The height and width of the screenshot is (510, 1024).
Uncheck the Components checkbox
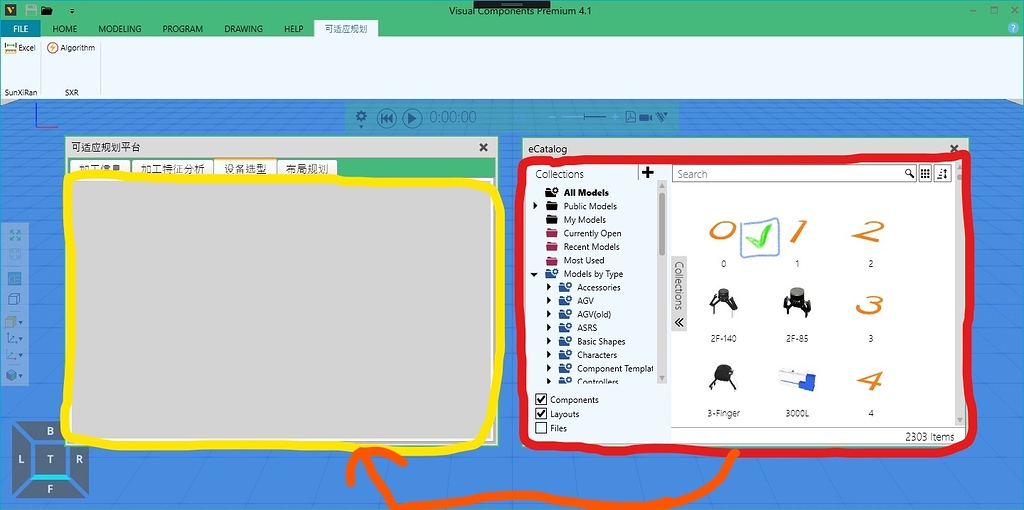(x=541, y=399)
